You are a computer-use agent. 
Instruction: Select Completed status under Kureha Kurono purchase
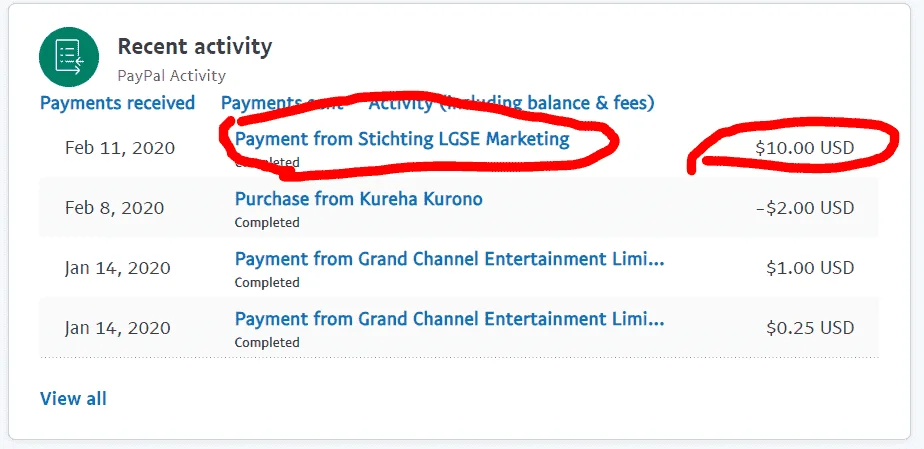[267, 223]
